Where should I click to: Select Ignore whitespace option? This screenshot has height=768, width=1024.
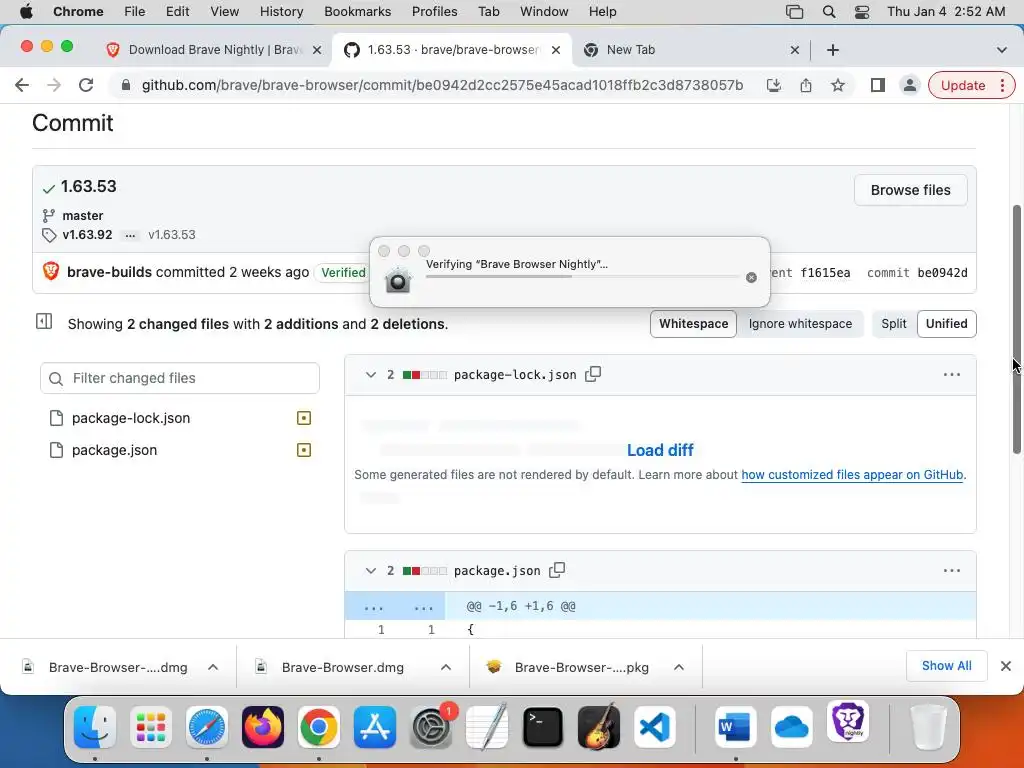point(800,324)
